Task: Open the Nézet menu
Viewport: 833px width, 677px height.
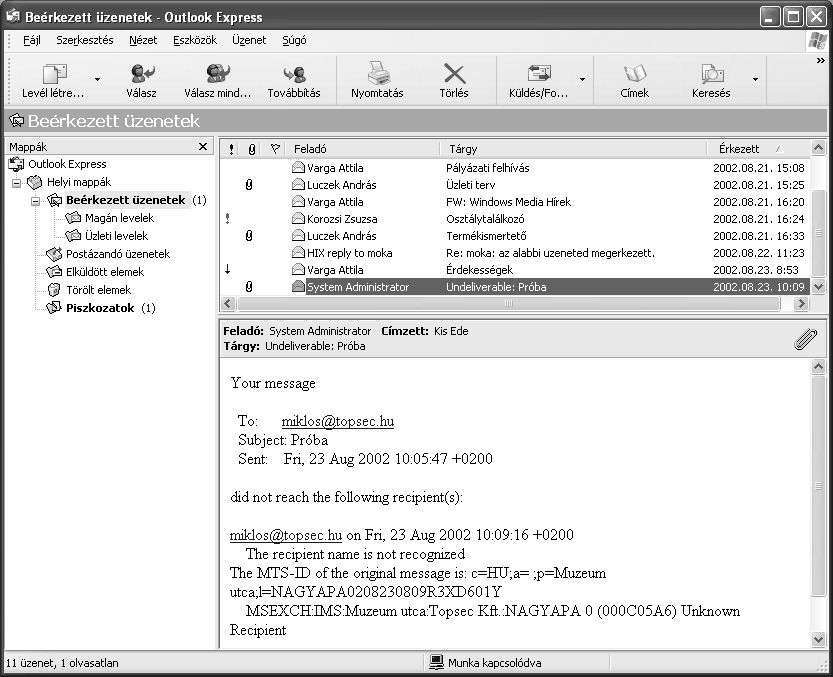Action: tap(143, 40)
